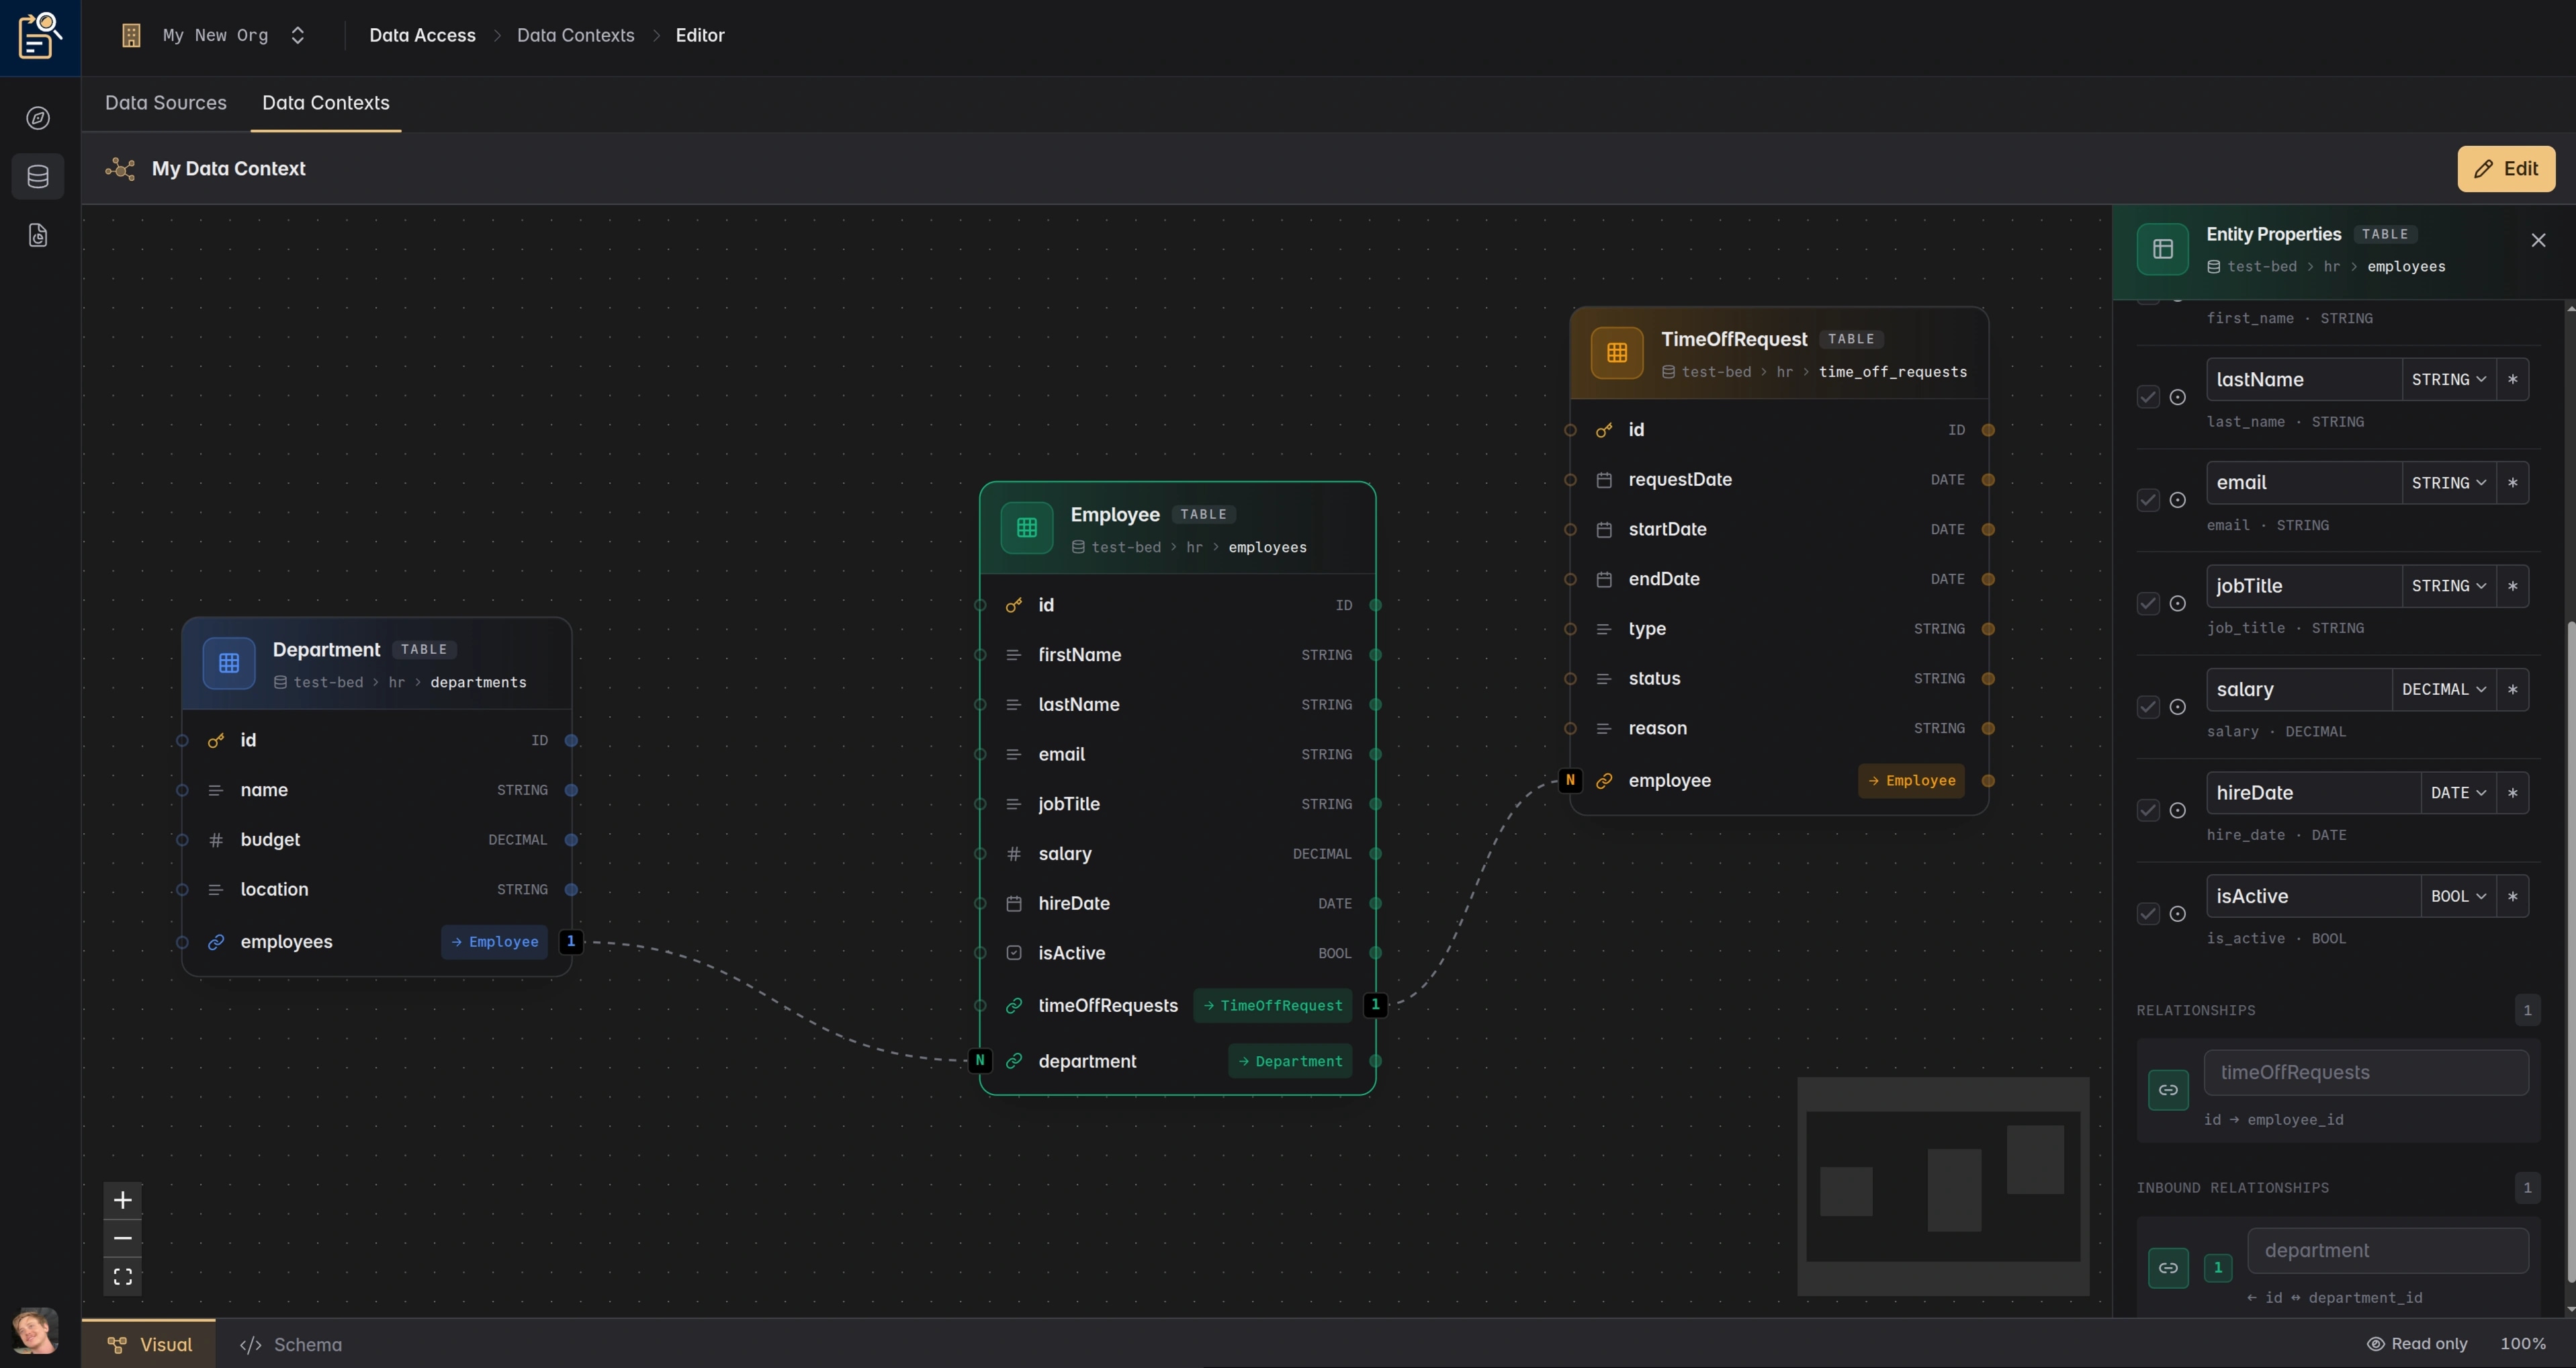
Task: Toggle the lastName field checkbox
Action: pos(2148,397)
